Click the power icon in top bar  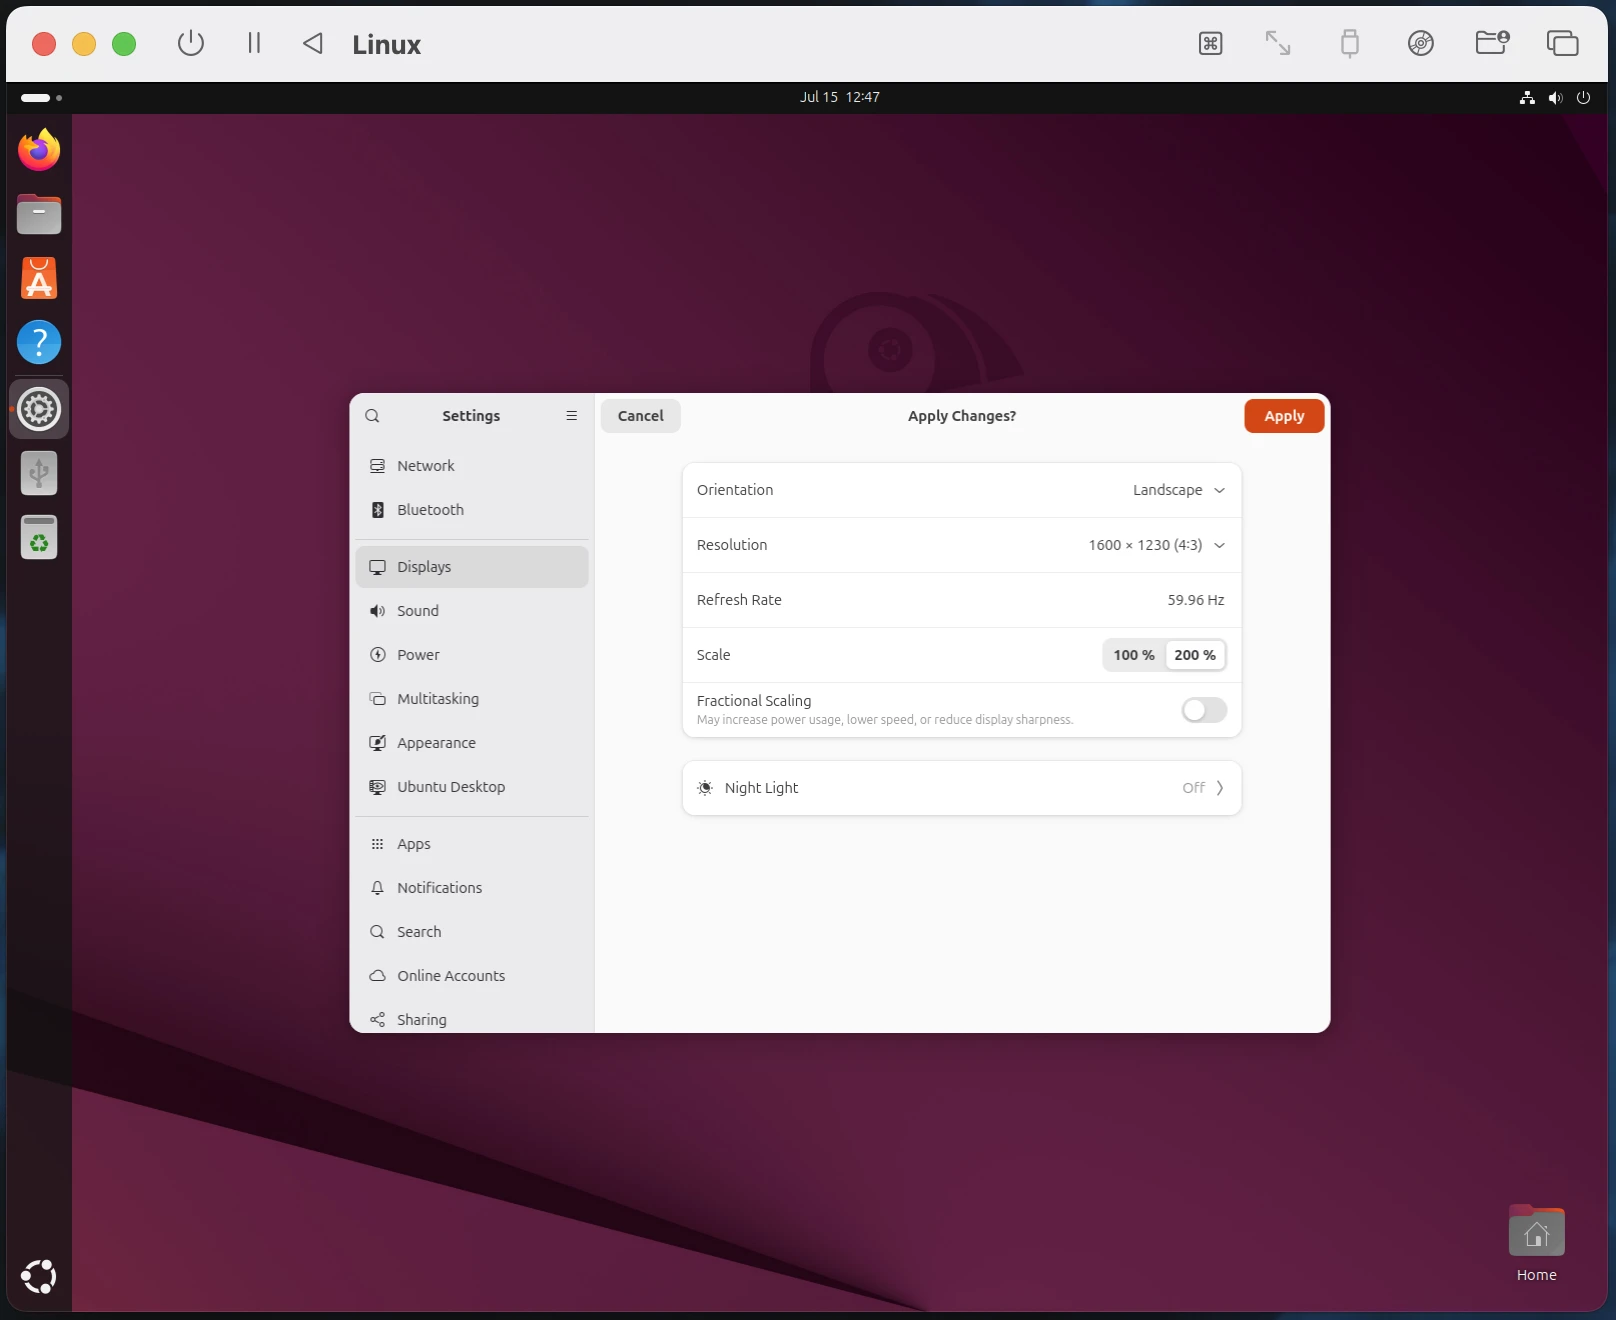click(1583, 97)
